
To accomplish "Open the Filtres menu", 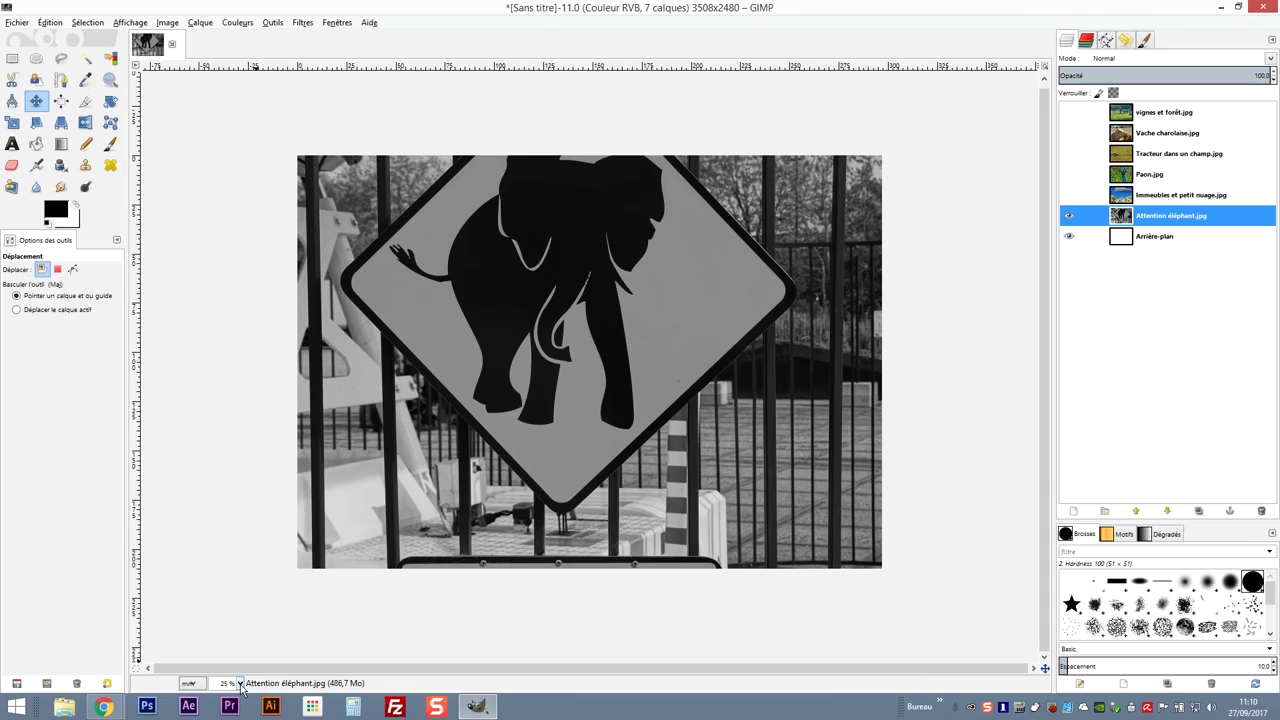I will 302,22.
